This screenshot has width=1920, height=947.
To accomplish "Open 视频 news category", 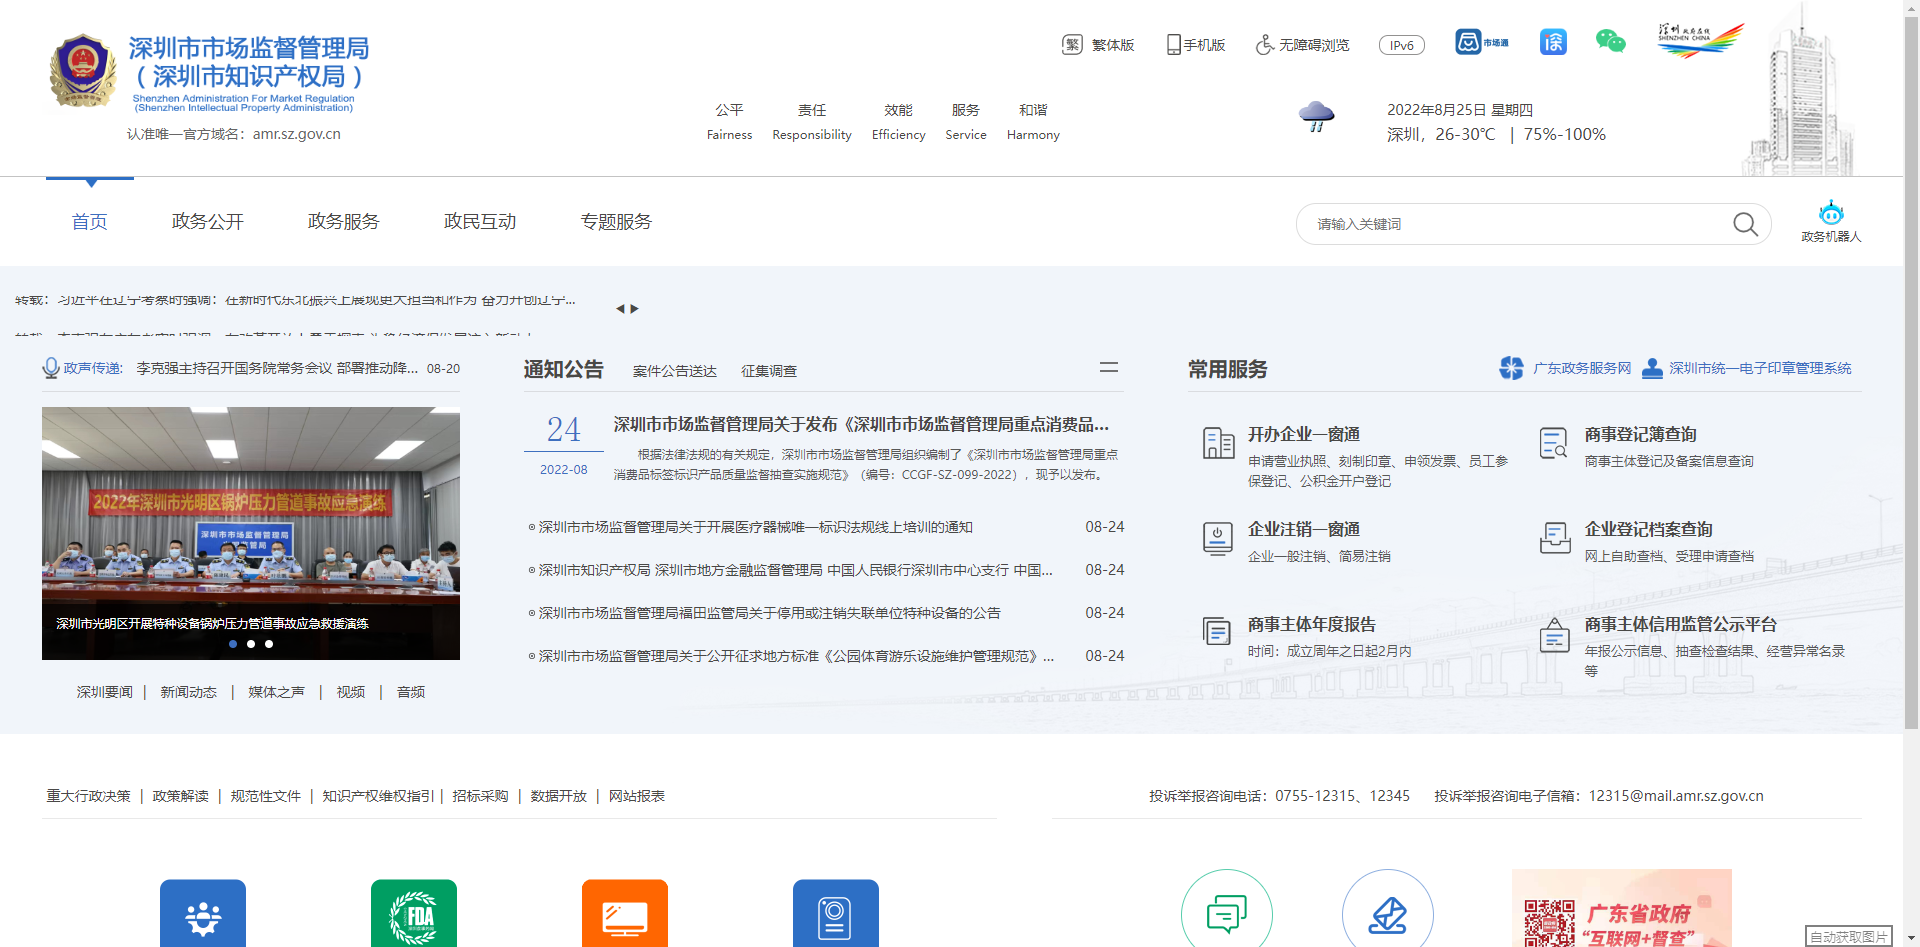I will coord(351,692).
